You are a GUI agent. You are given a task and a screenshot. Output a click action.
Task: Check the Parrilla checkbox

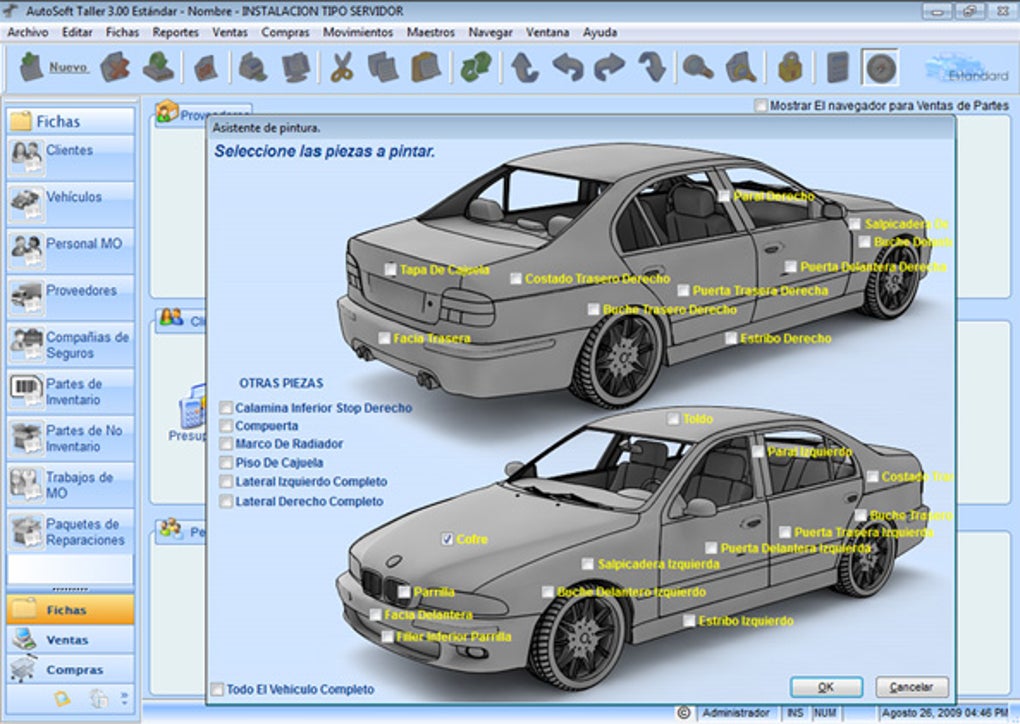coord(404,592)
